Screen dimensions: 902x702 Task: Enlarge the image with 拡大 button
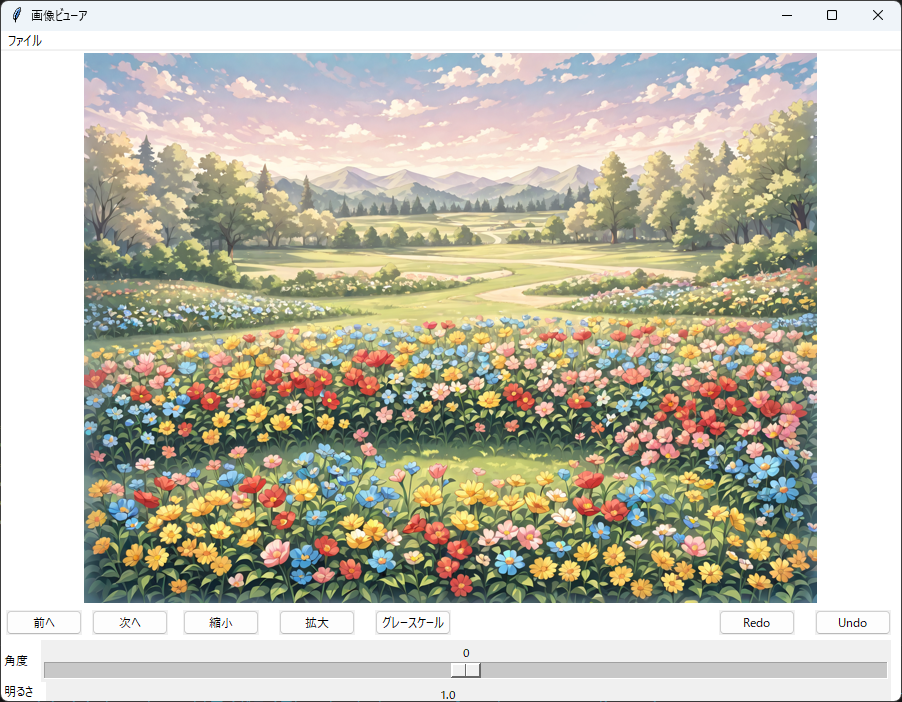click(317, 622)
